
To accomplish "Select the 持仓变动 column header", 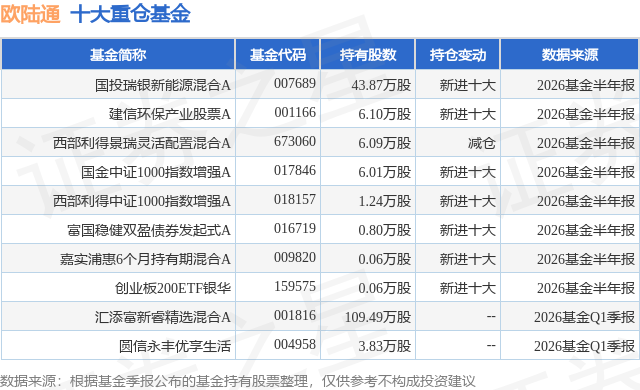I will 458,55.
